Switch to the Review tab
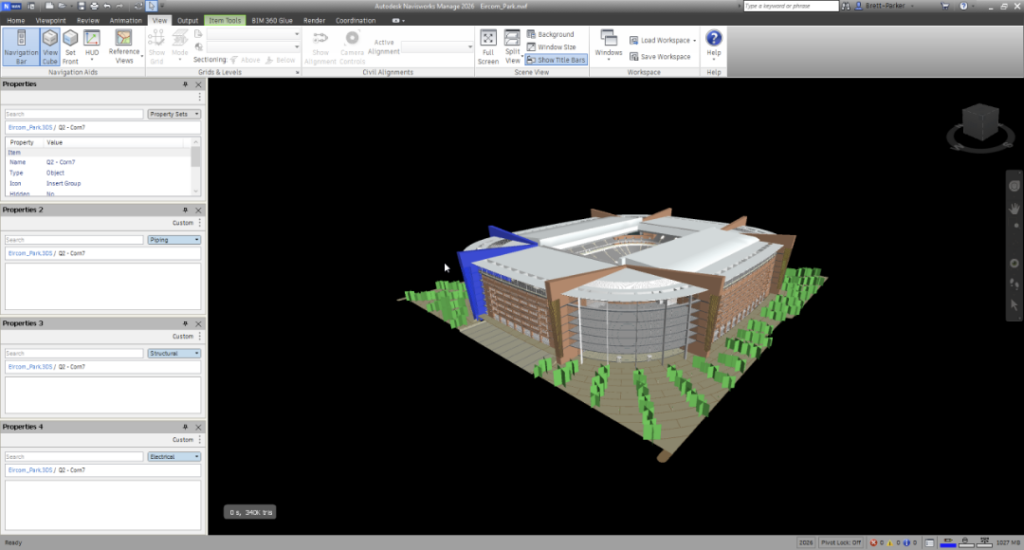1024x550 pixels. click(x=88, y=20)
